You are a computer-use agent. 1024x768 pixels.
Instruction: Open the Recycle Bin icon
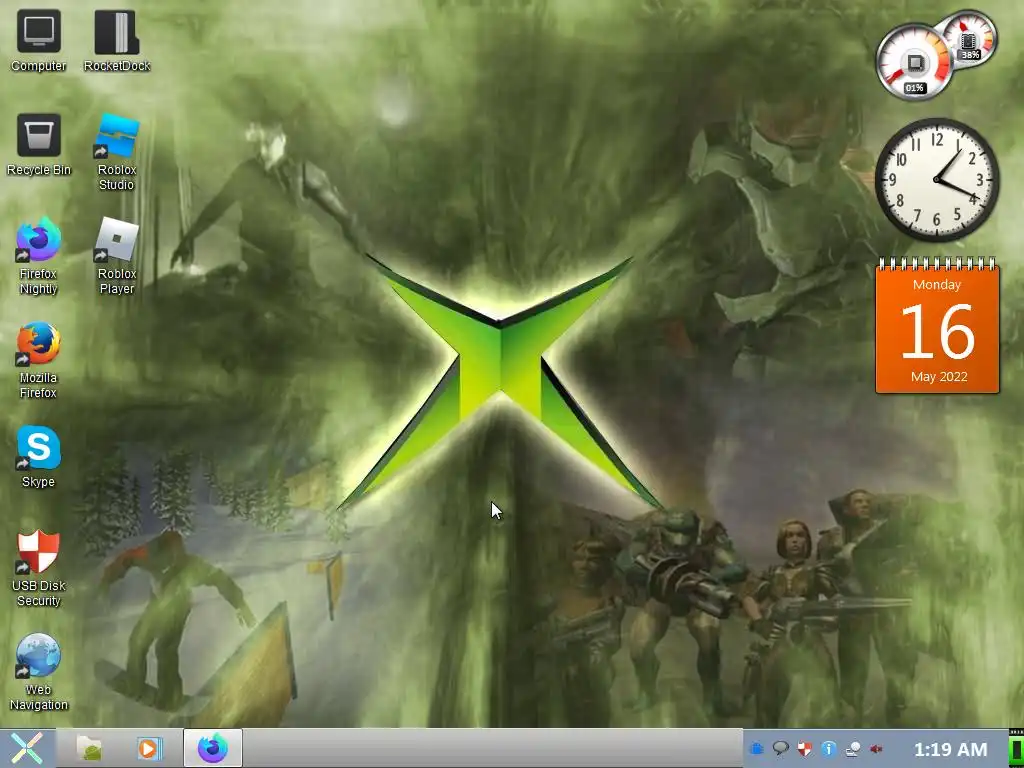tap(39, 144)
